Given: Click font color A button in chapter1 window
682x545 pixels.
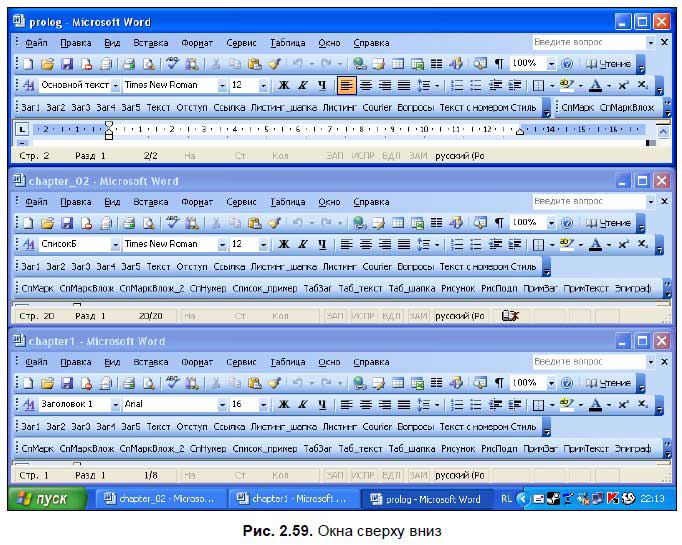Looking at the screenshot, I should (x=595, y=405).
